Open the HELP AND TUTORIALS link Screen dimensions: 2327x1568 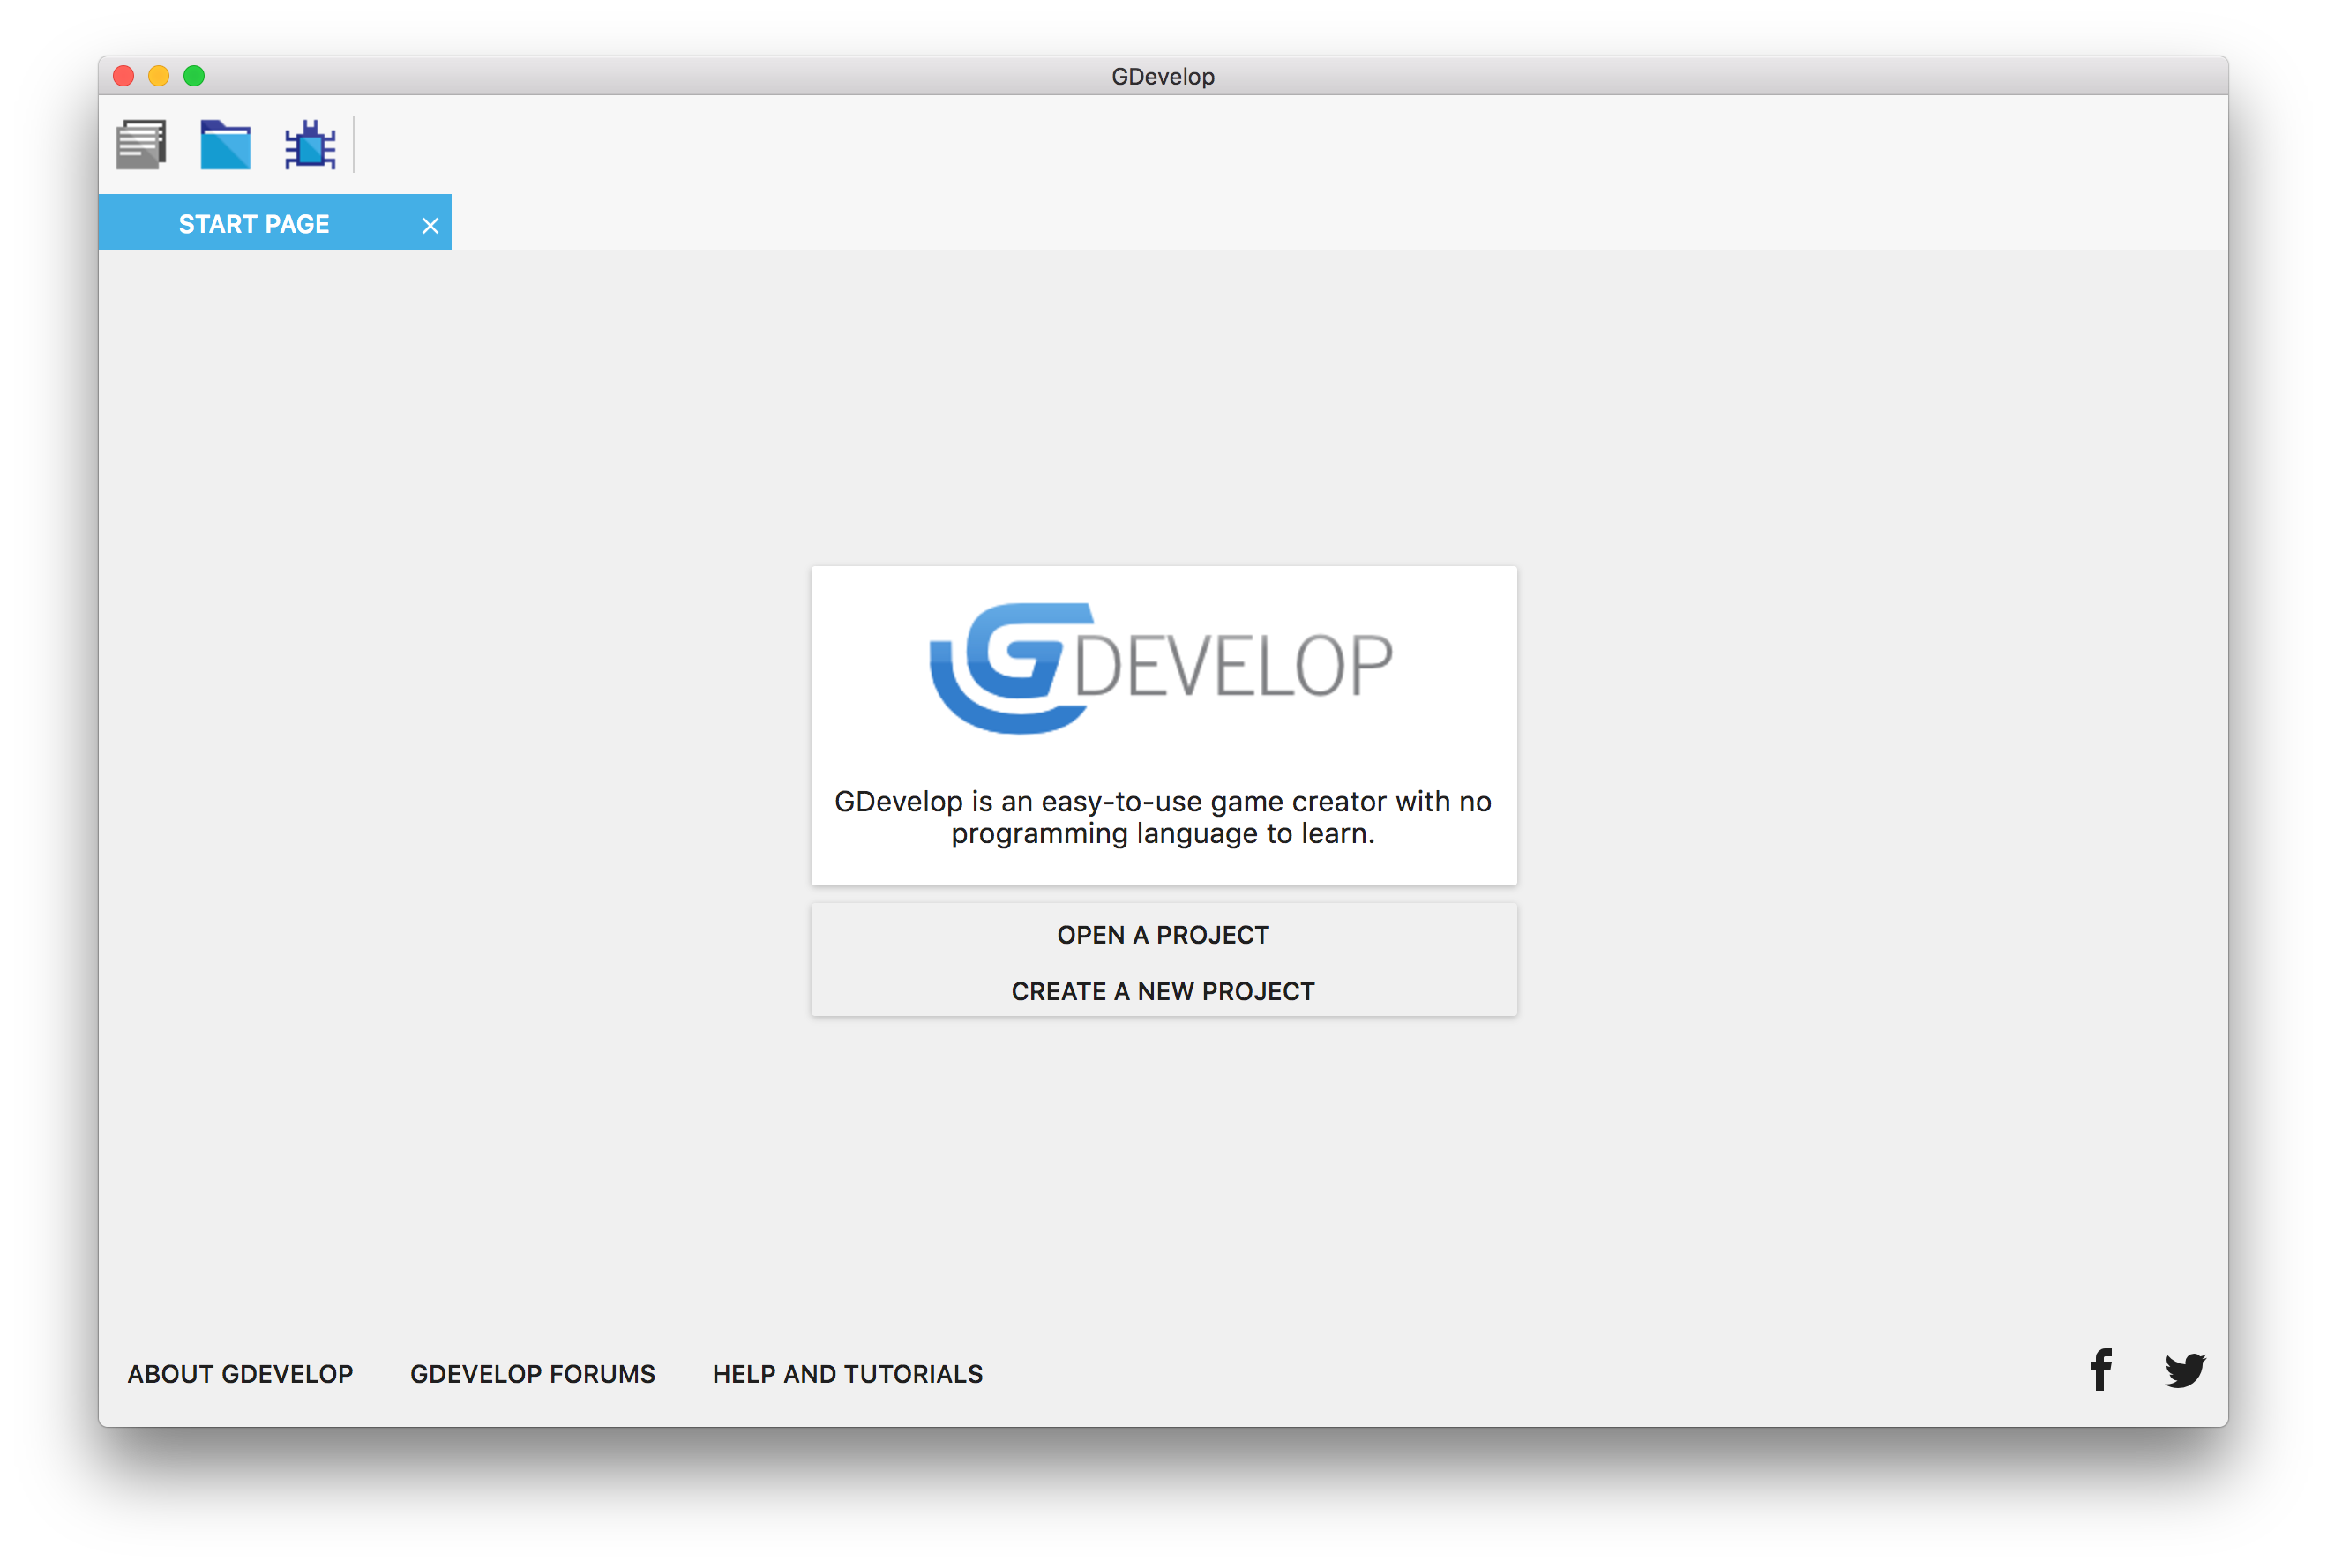pyautogui.click(x=847, y=1372)
